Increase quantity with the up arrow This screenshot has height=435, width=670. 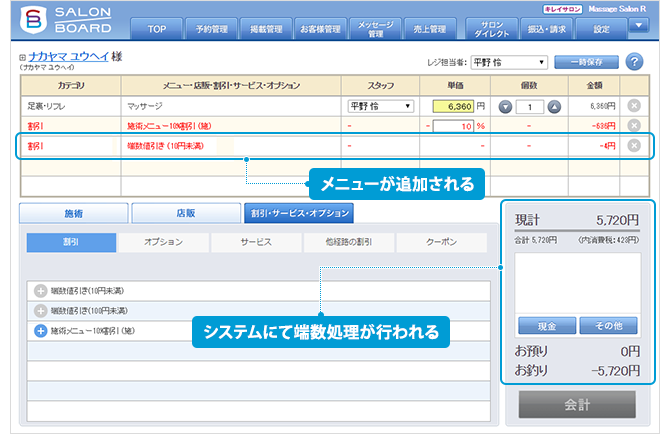pos(554,106)
